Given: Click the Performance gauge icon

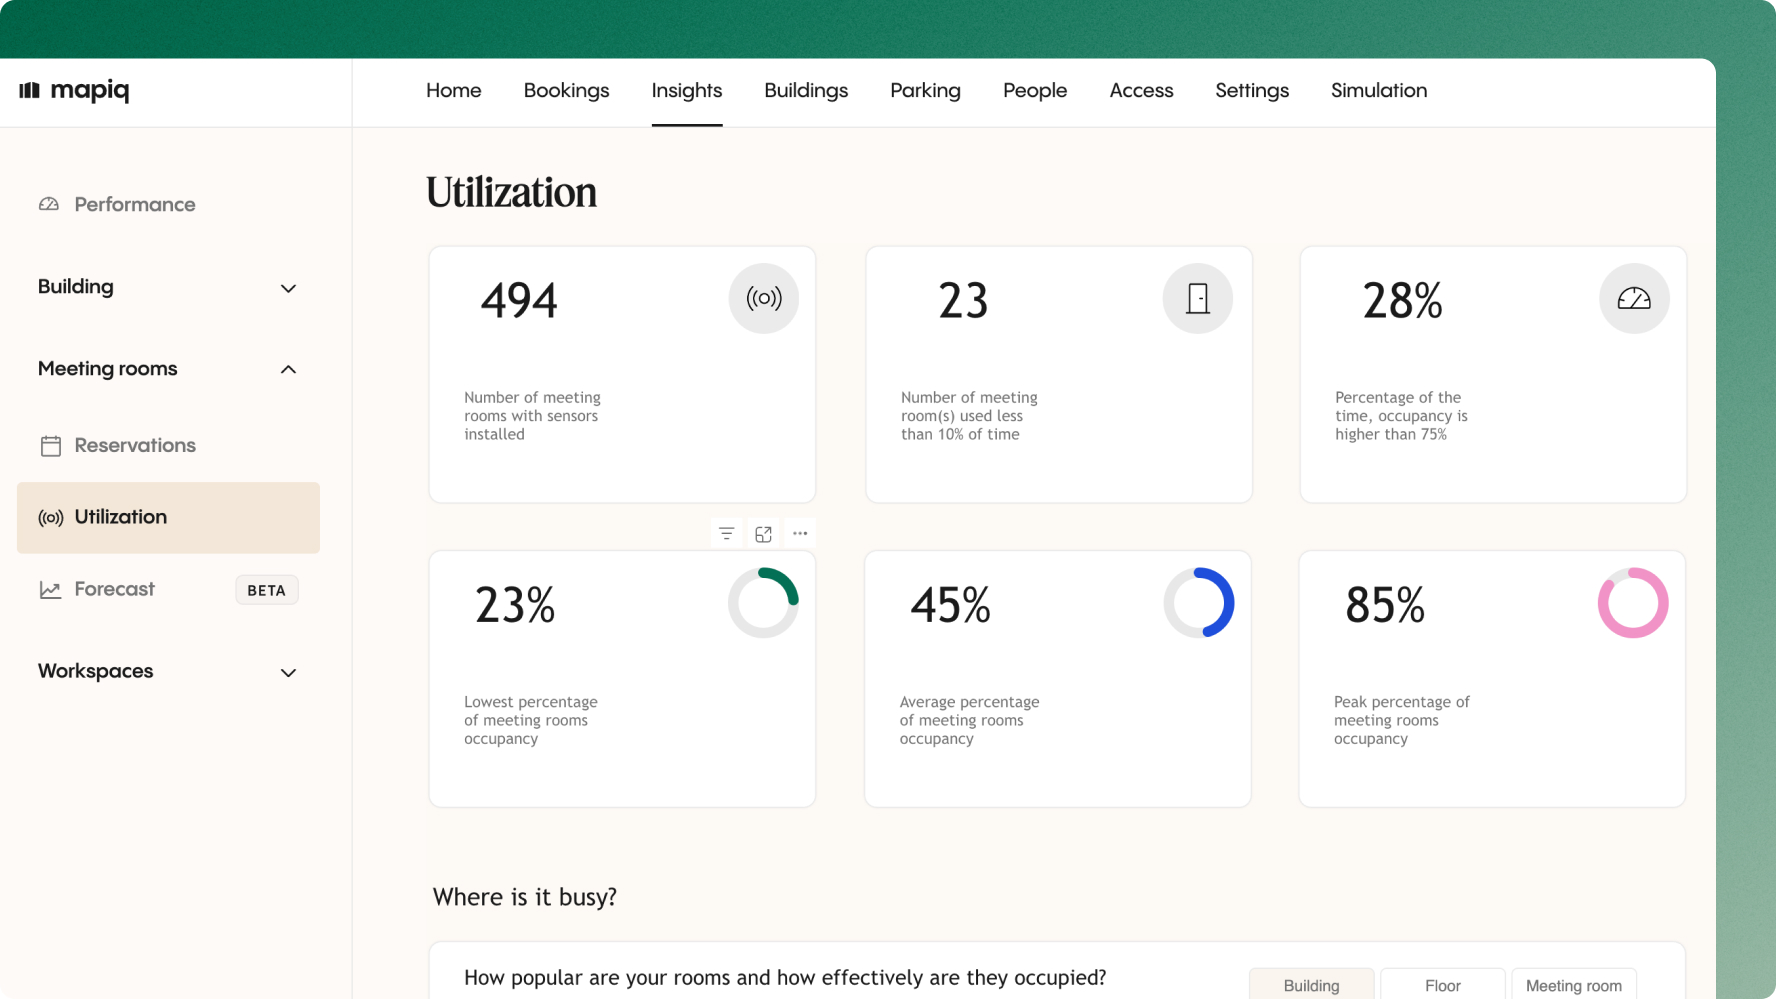Looking at the screenshot, I should [x=49, y=204].
